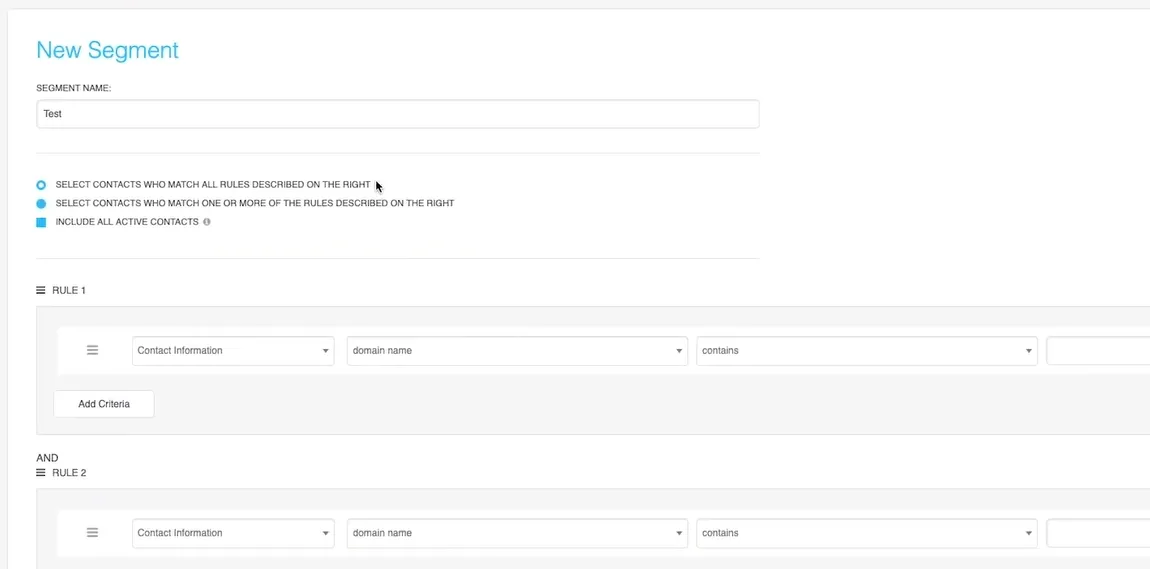Click the 'AND' connector text
This screenshot has height=569, width=1150.
(47, 458)
